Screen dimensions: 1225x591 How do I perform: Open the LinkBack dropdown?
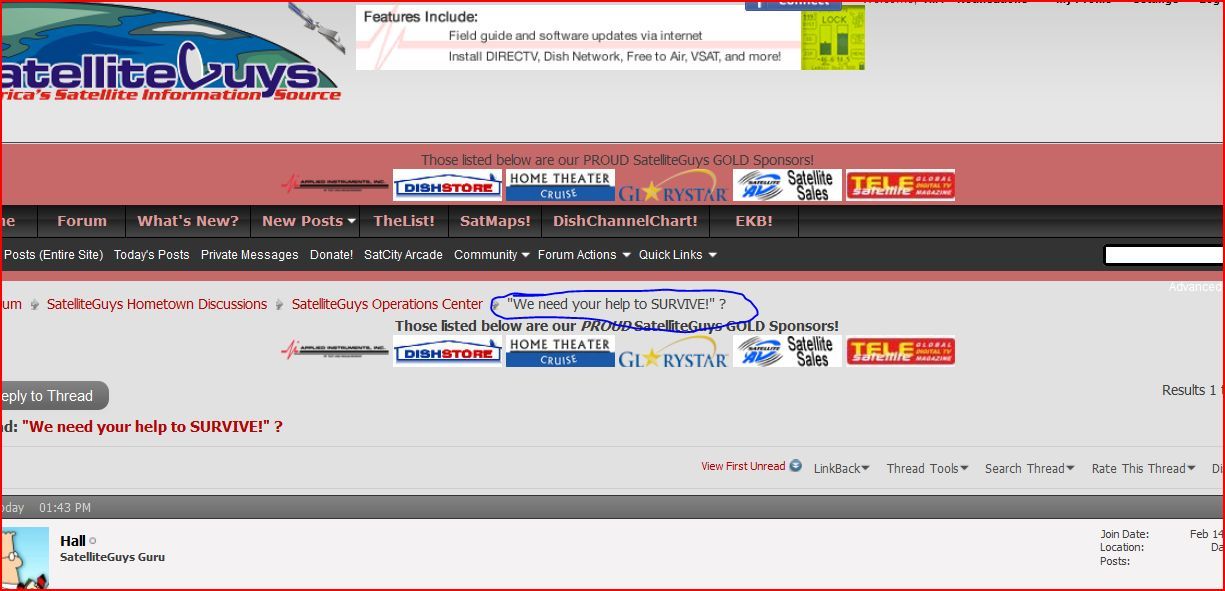pos(841,468)
